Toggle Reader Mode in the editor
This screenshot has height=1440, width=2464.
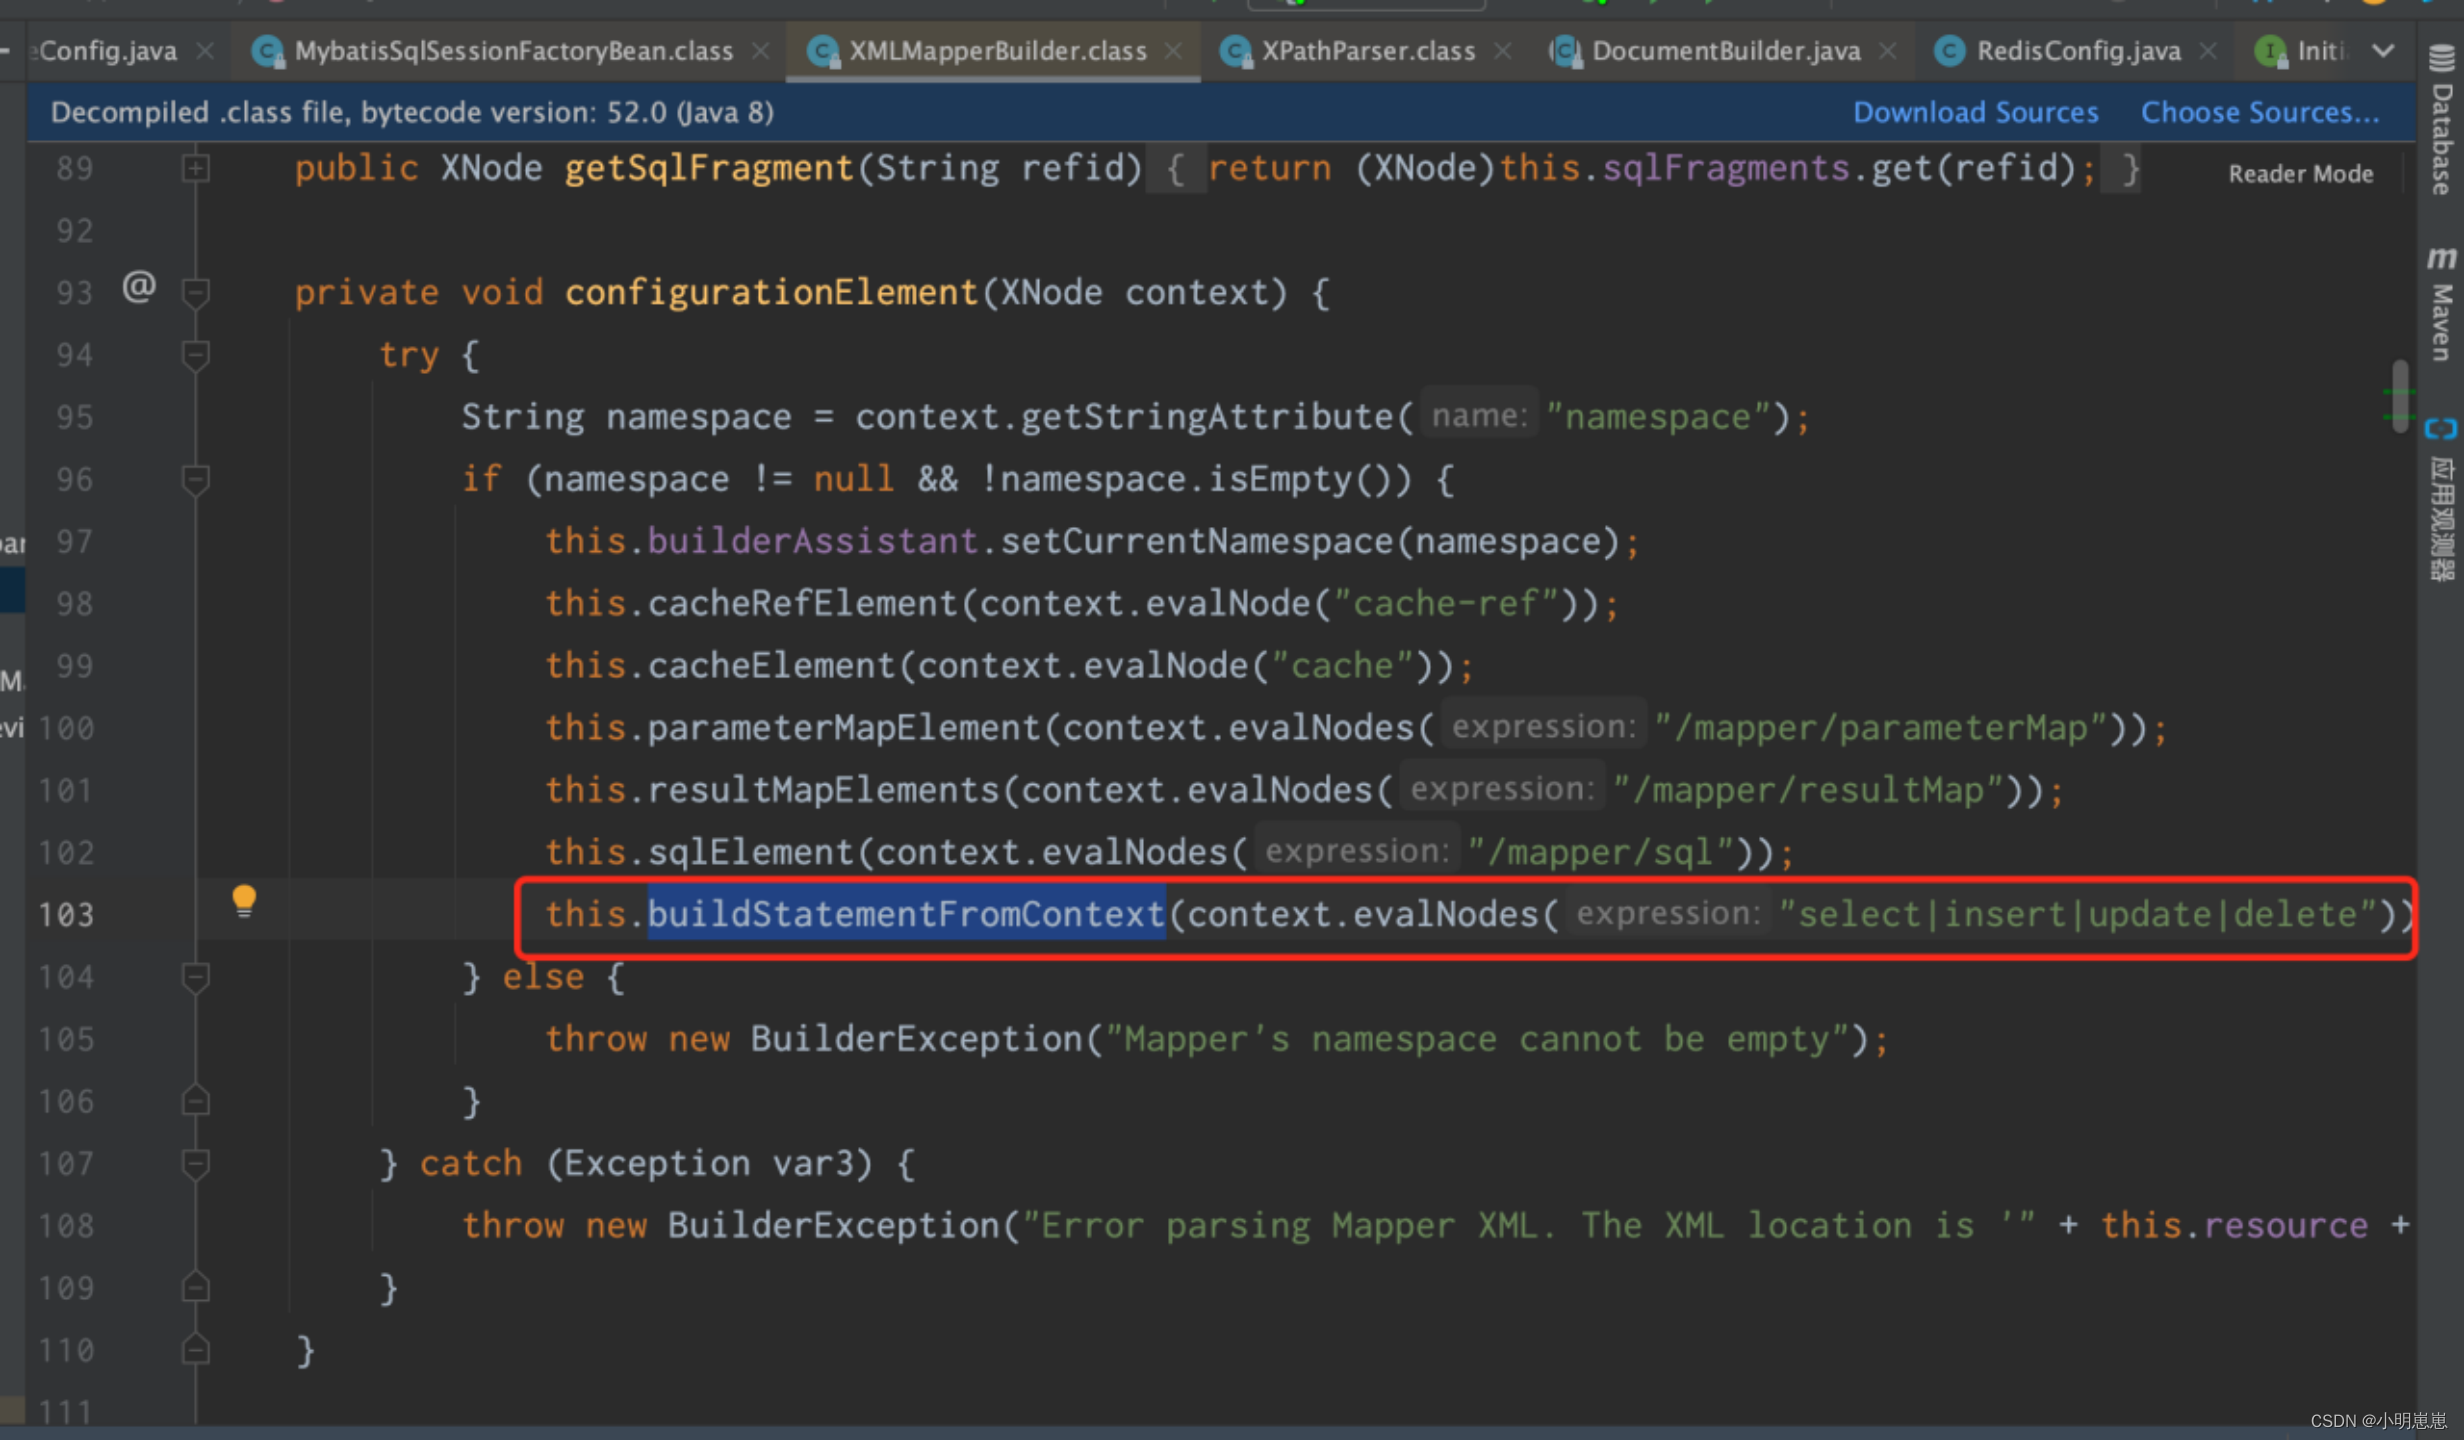click(x=2300, y=174)
